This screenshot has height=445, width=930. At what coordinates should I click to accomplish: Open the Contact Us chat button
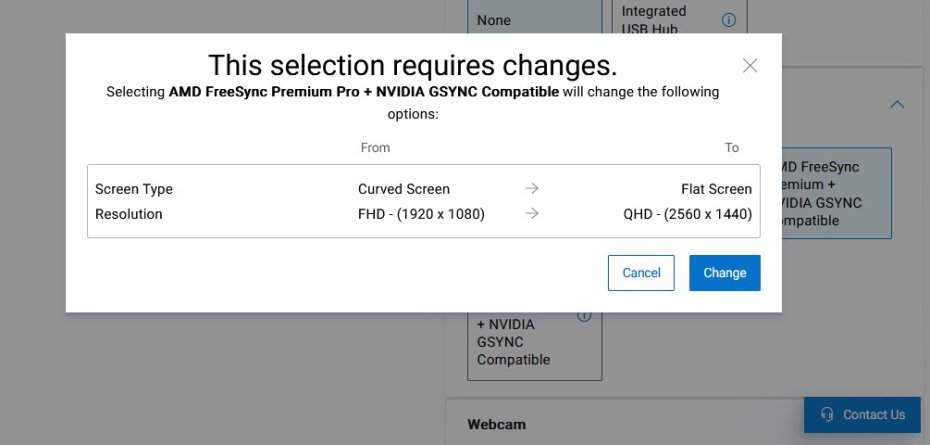pos(862,415)
